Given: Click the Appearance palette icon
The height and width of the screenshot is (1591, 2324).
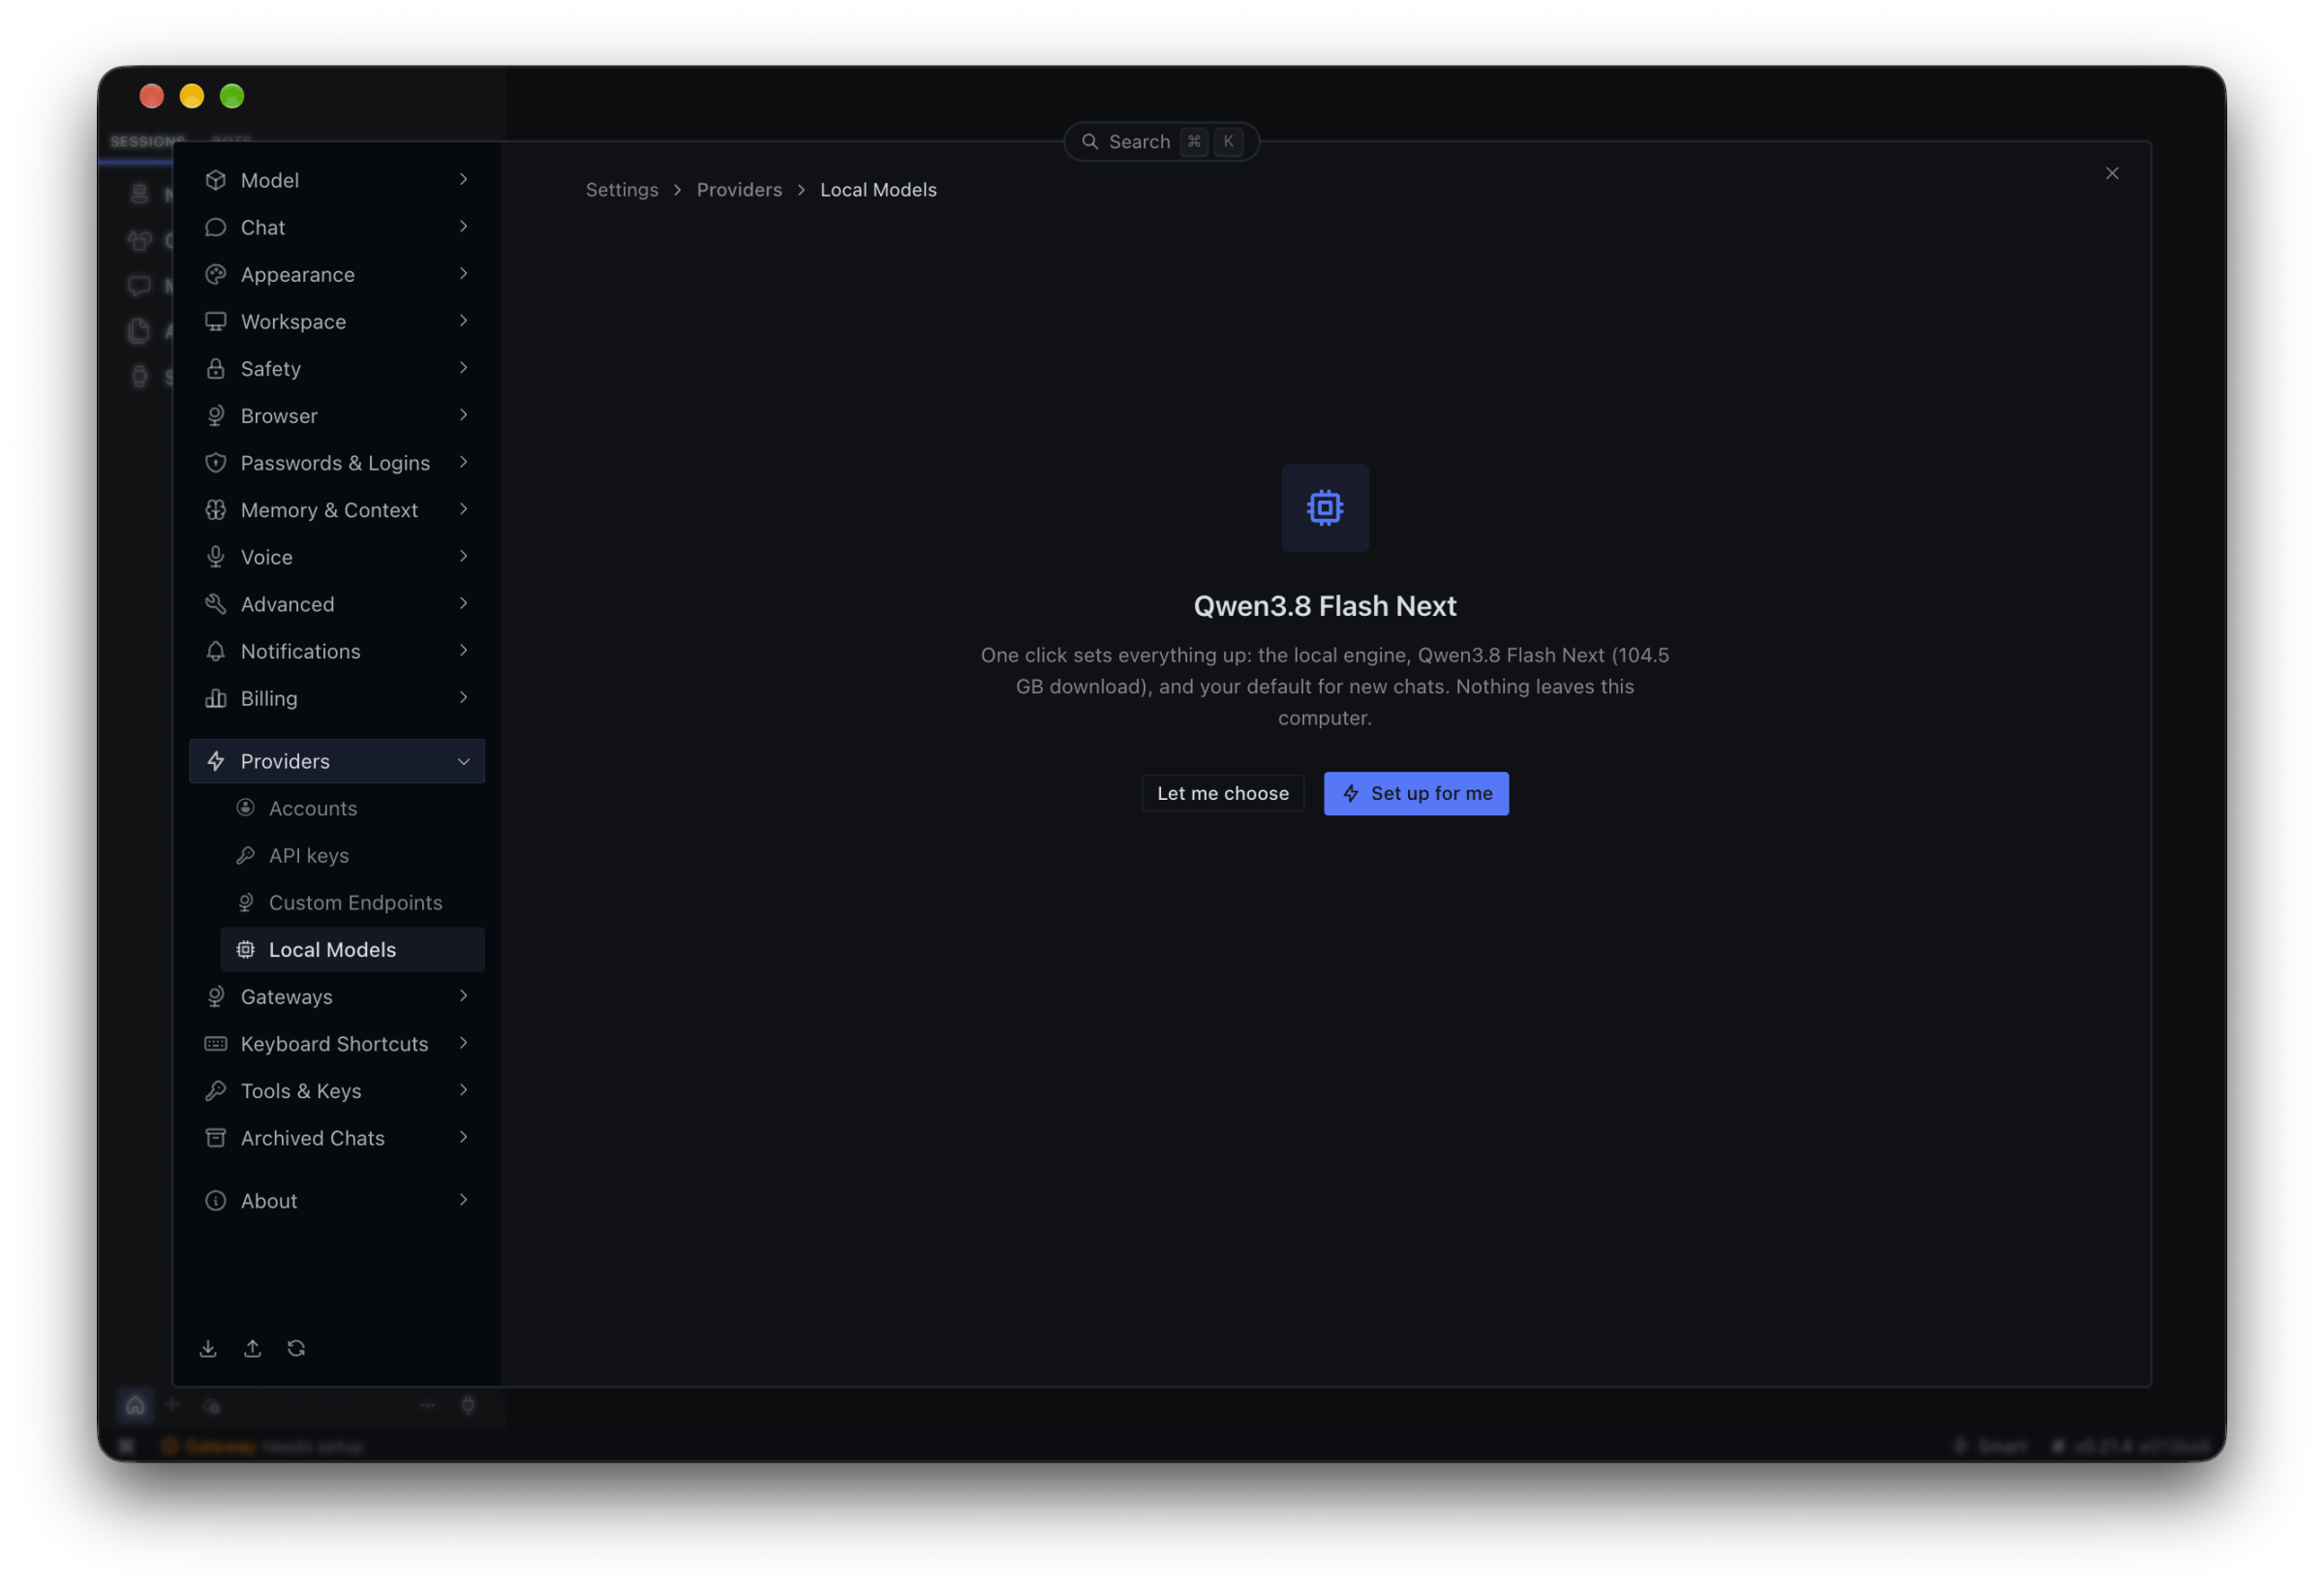Looking at the screenshot, I should pos(215,274).
